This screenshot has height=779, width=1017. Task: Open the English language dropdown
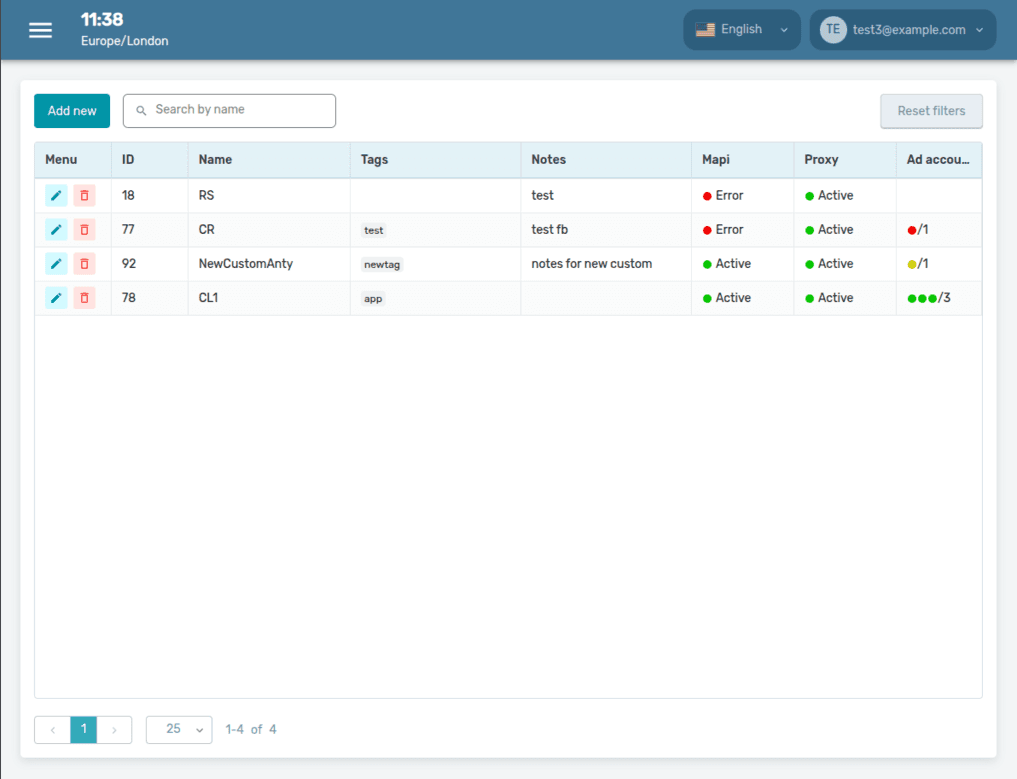741,30
